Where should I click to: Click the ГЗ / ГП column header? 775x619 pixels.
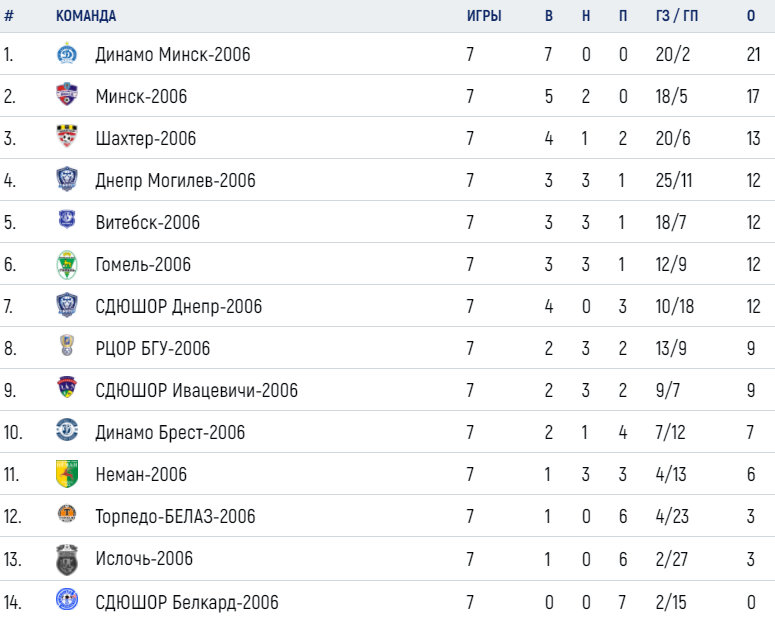(677, 16)
